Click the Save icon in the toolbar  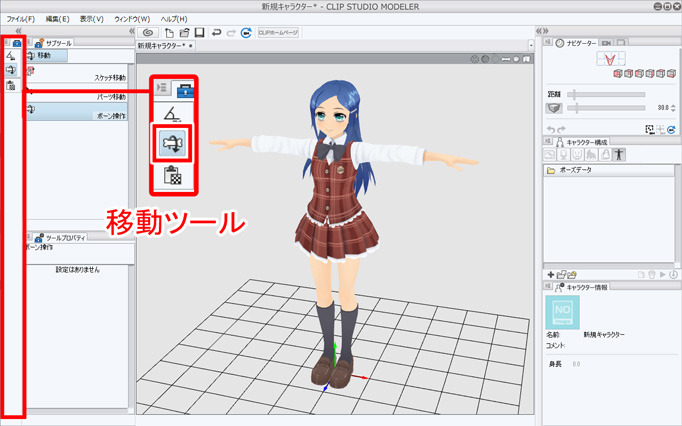pos(198,32)
